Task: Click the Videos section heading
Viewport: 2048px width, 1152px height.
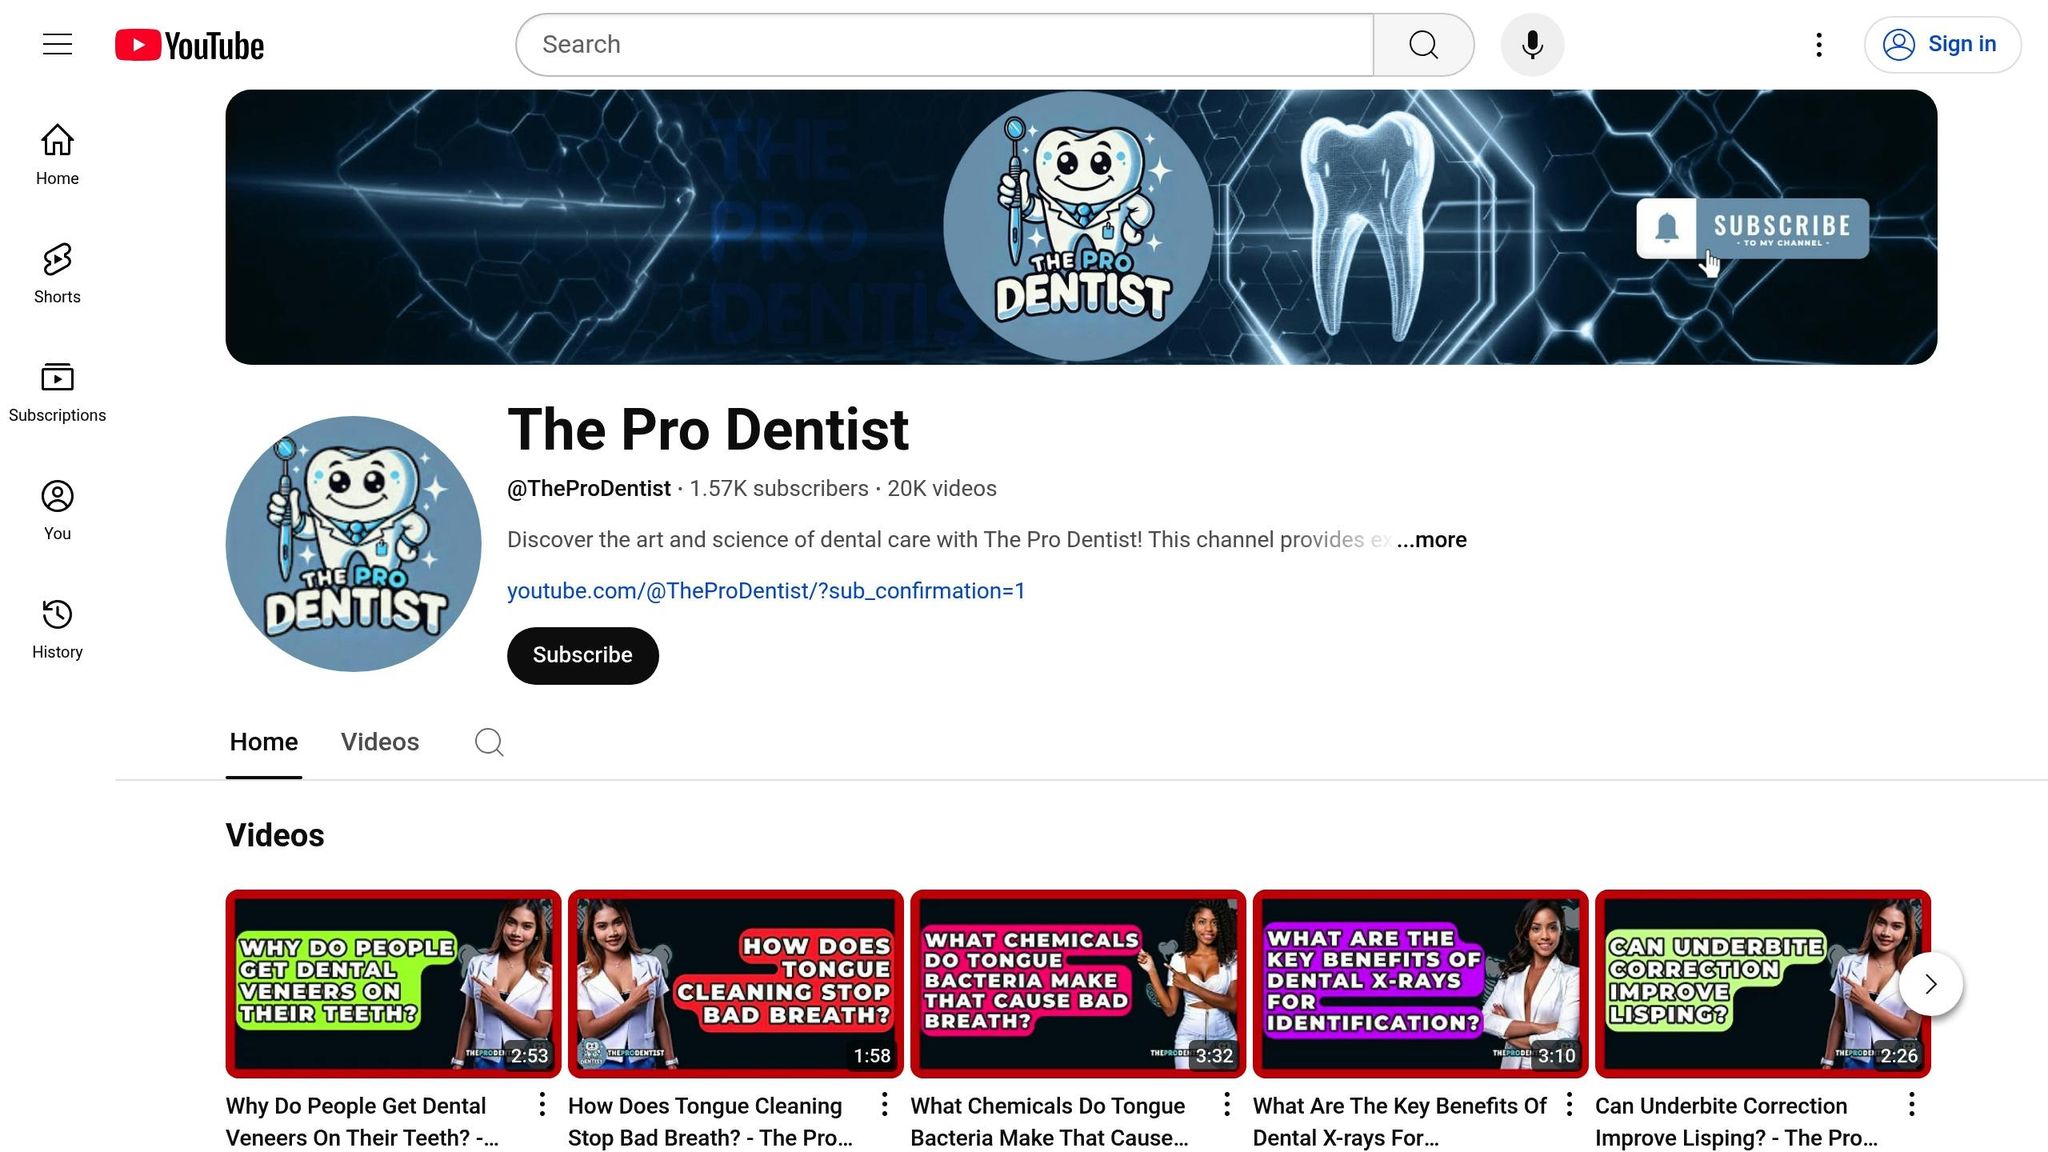Action: pos(275,835)
